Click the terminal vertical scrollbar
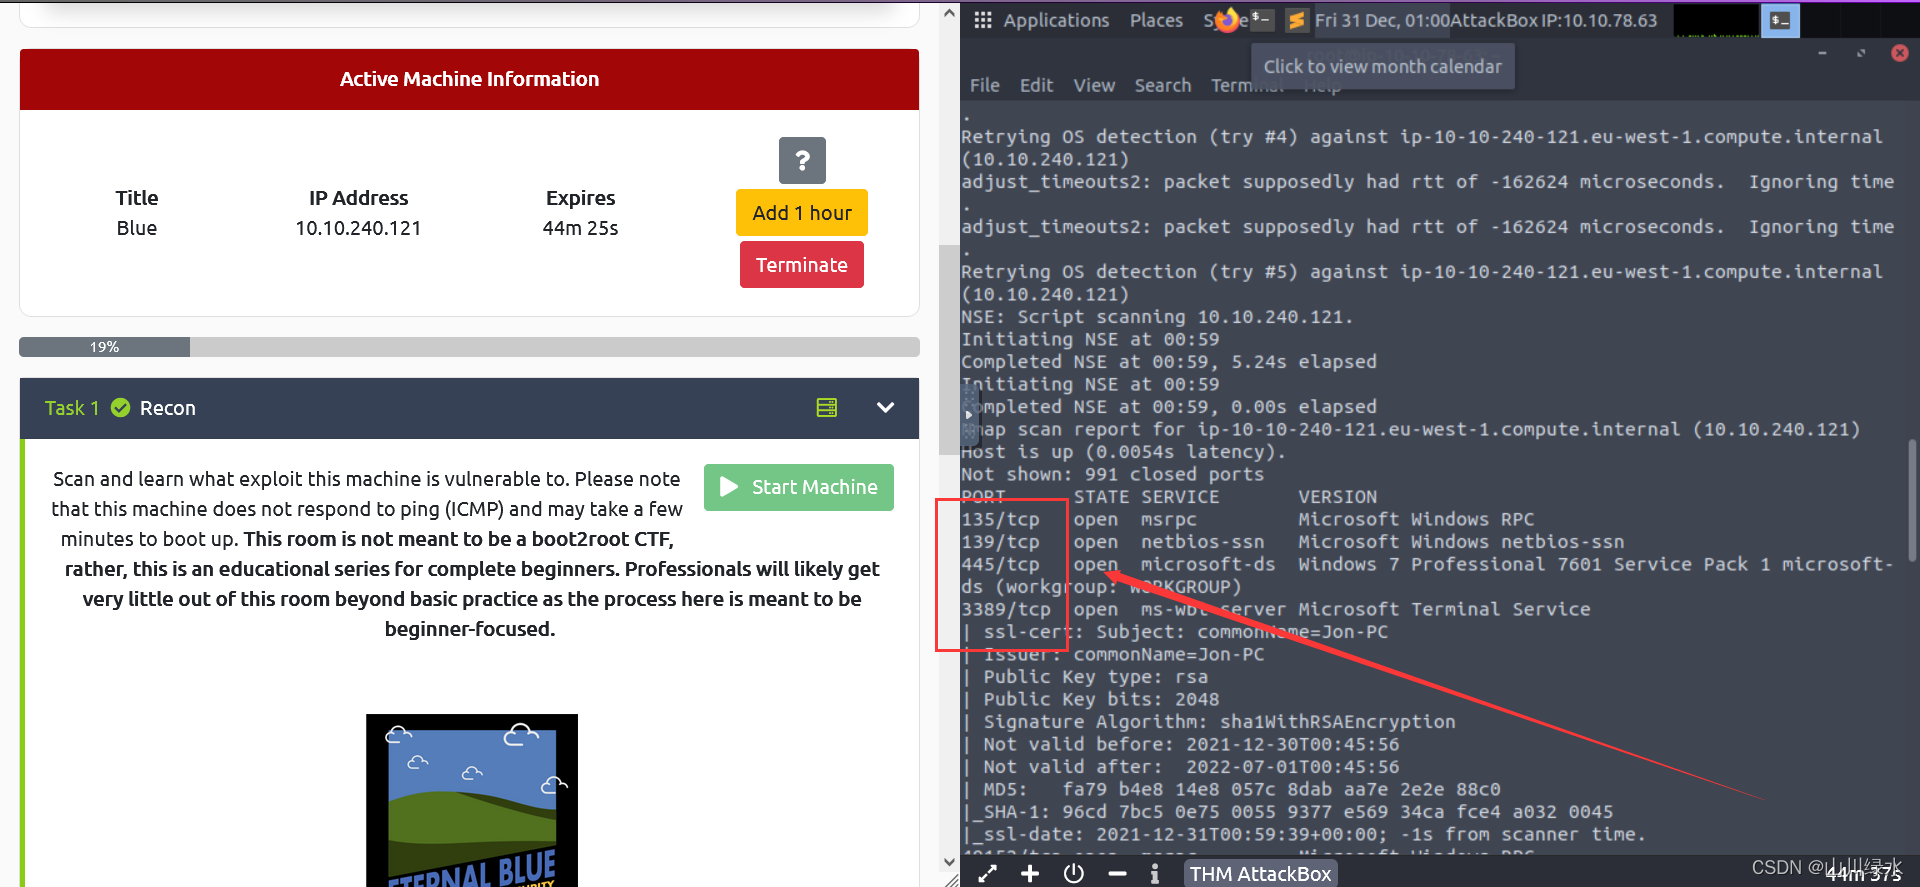This screenshot has width=1920, height=887. click(1913, 500)
